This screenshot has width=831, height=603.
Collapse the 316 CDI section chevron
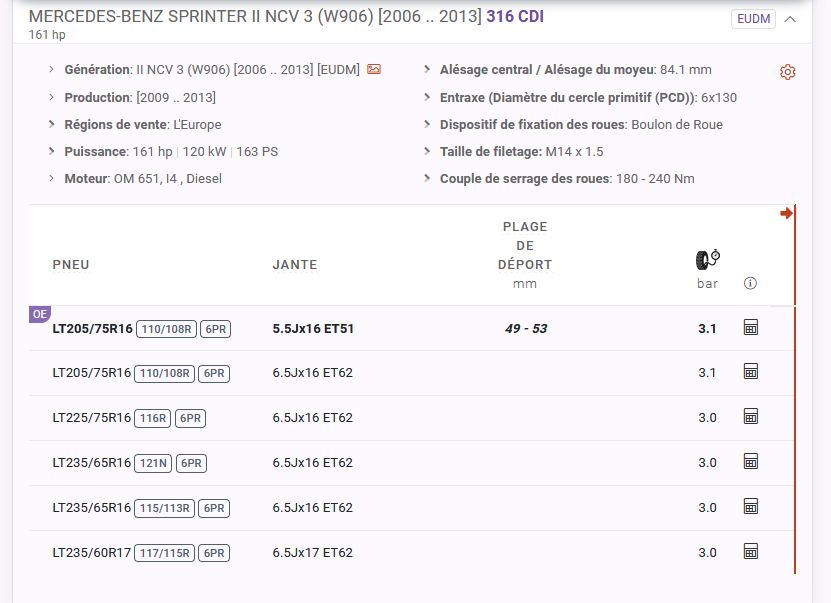pos(791,19)
